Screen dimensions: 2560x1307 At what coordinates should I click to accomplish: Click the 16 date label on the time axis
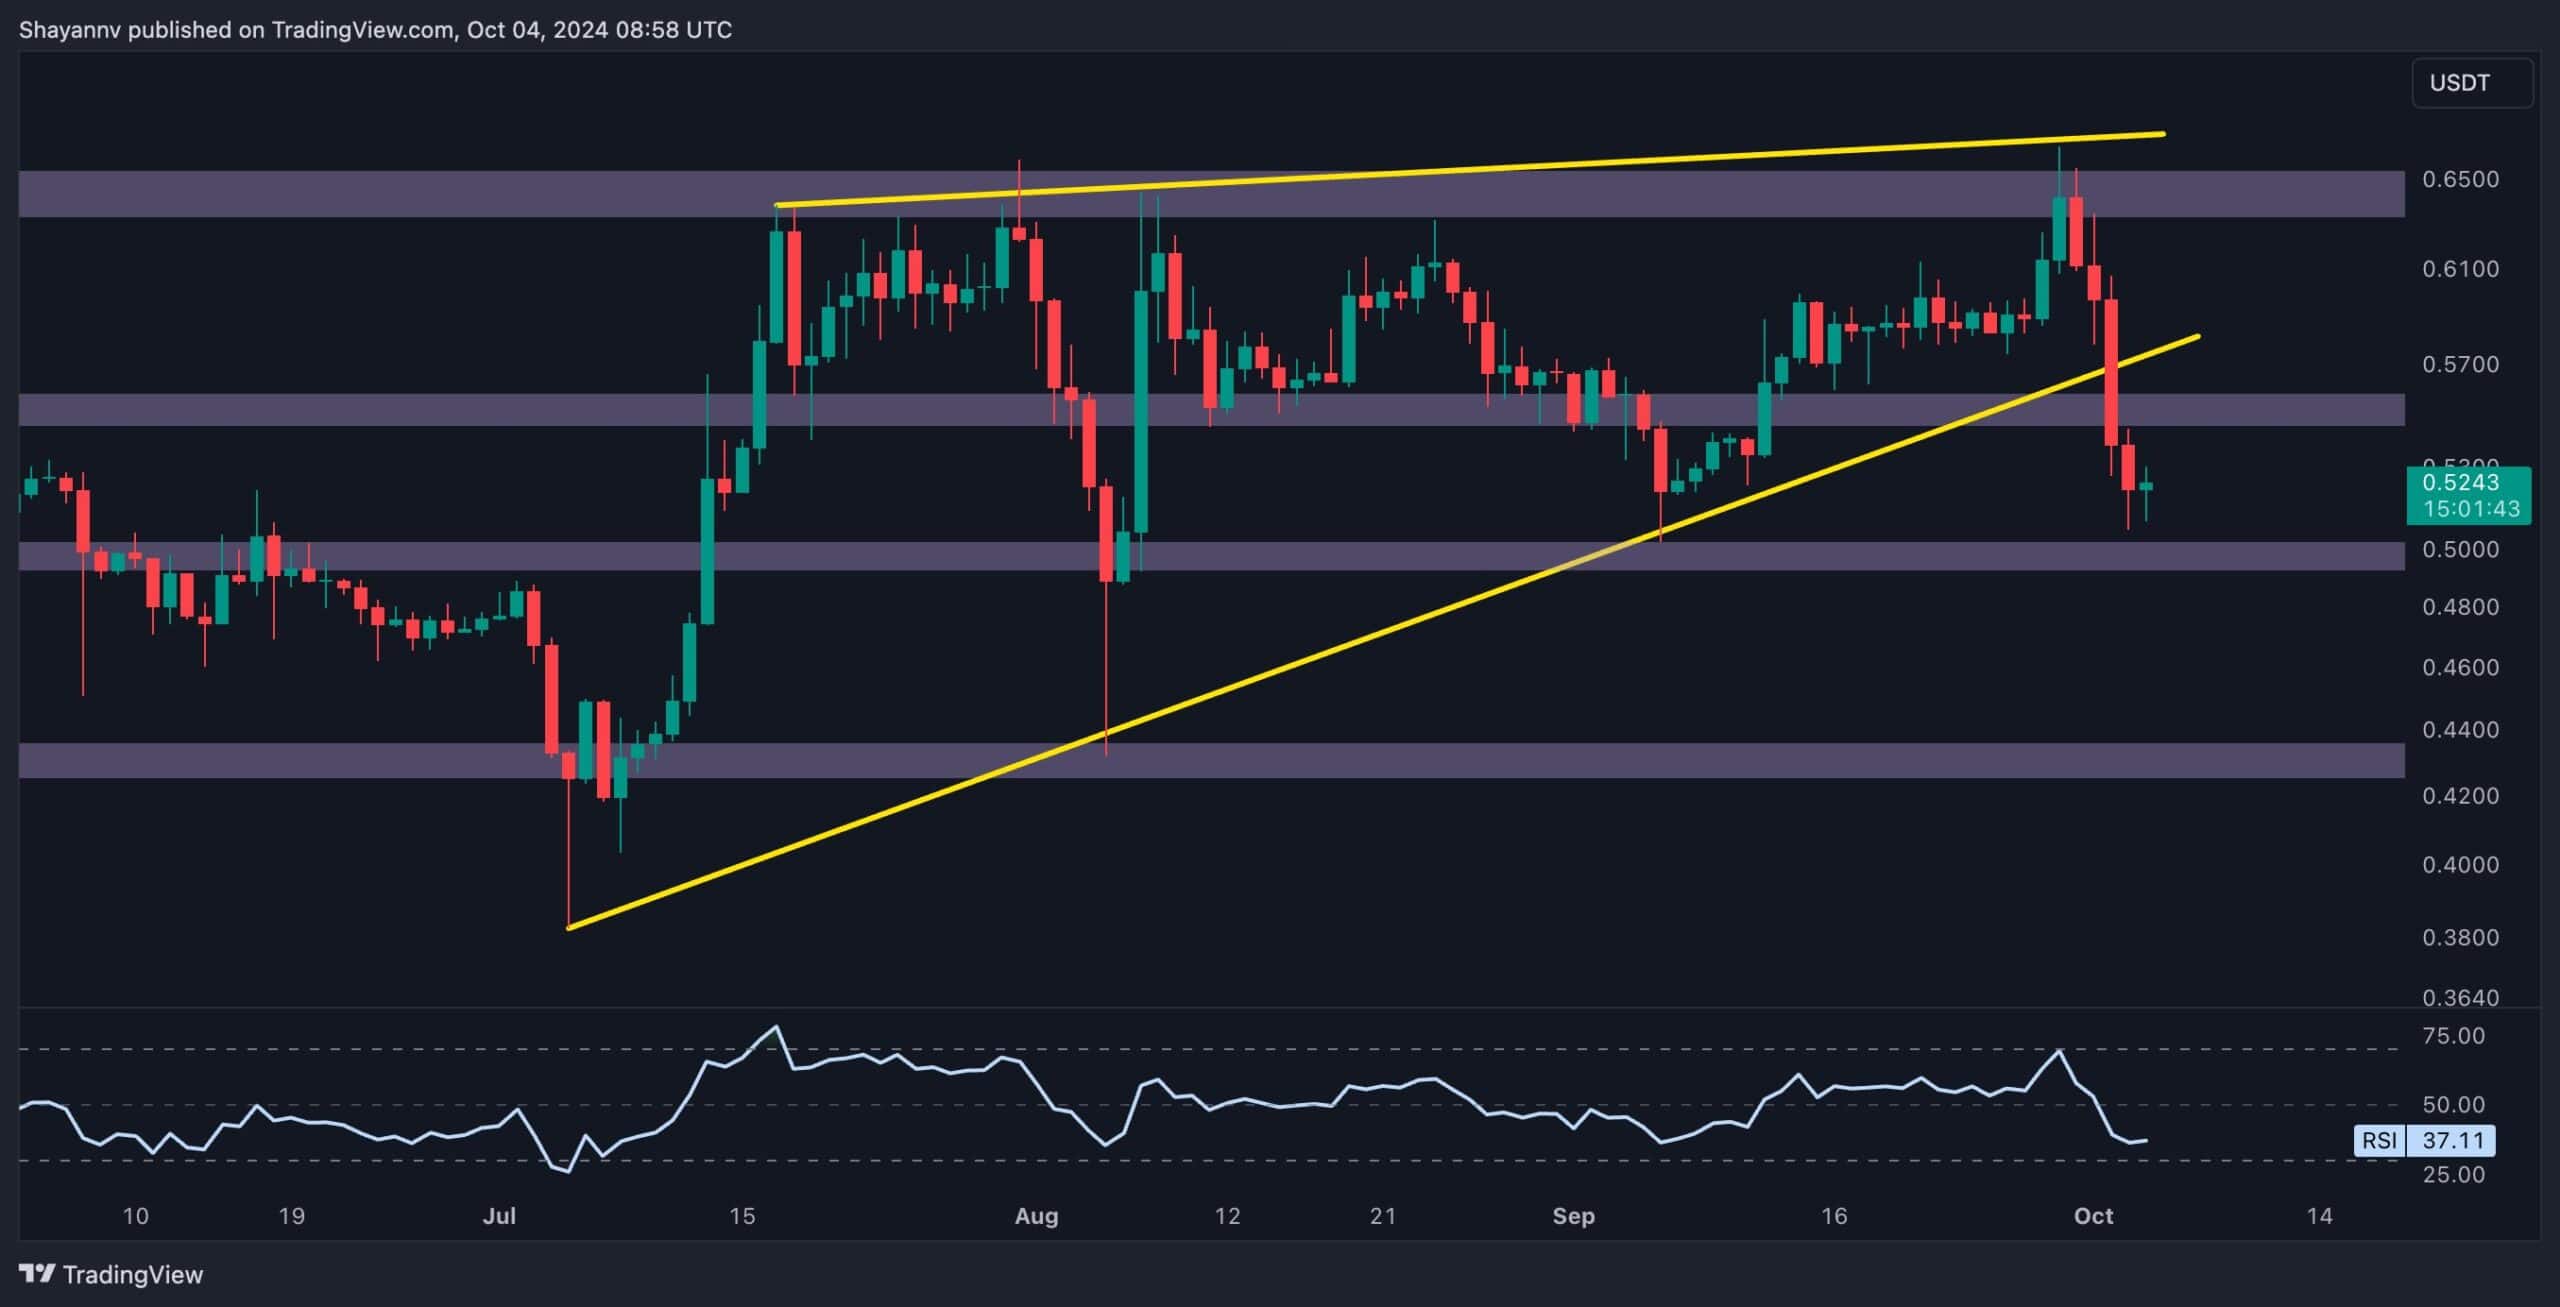[1833, 1216]
